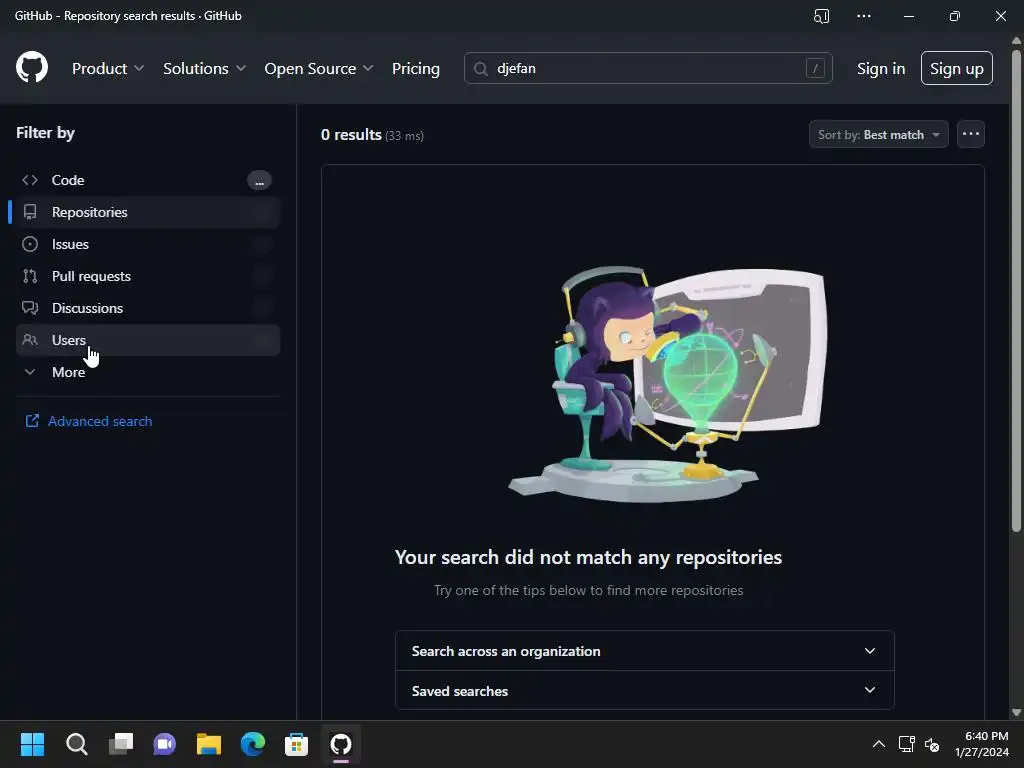Click the Pull requests branch icon
The width and height of the screenshot is (1024, 768).
click(30, 276)
